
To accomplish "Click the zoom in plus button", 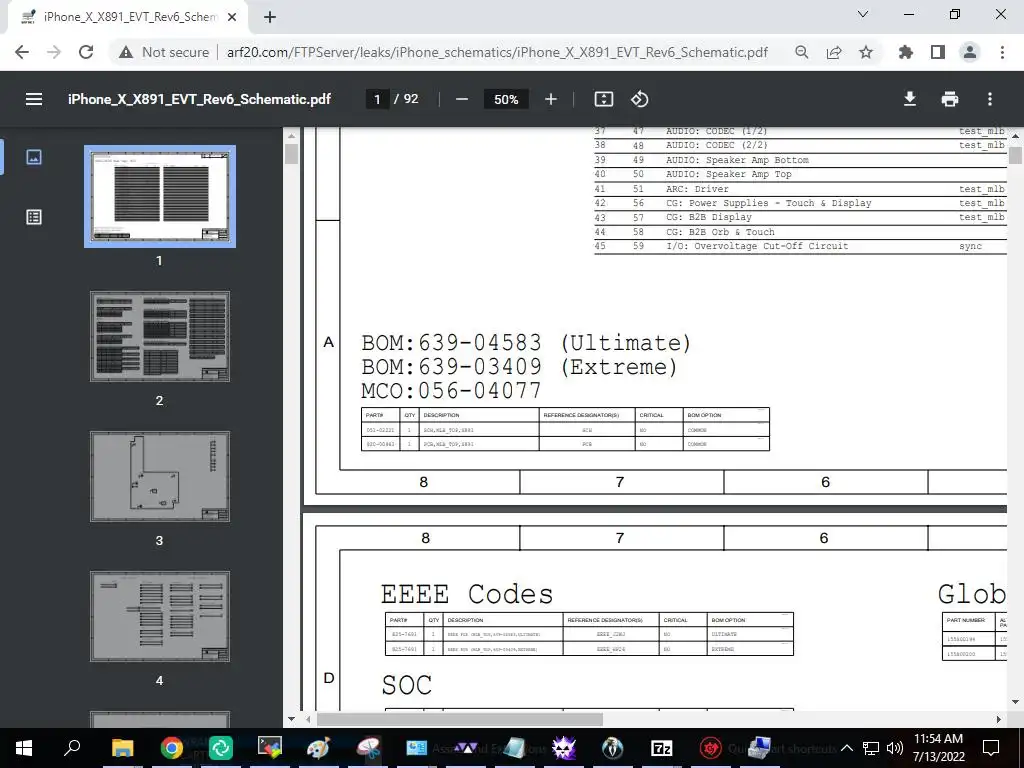I will pos(551,99).
